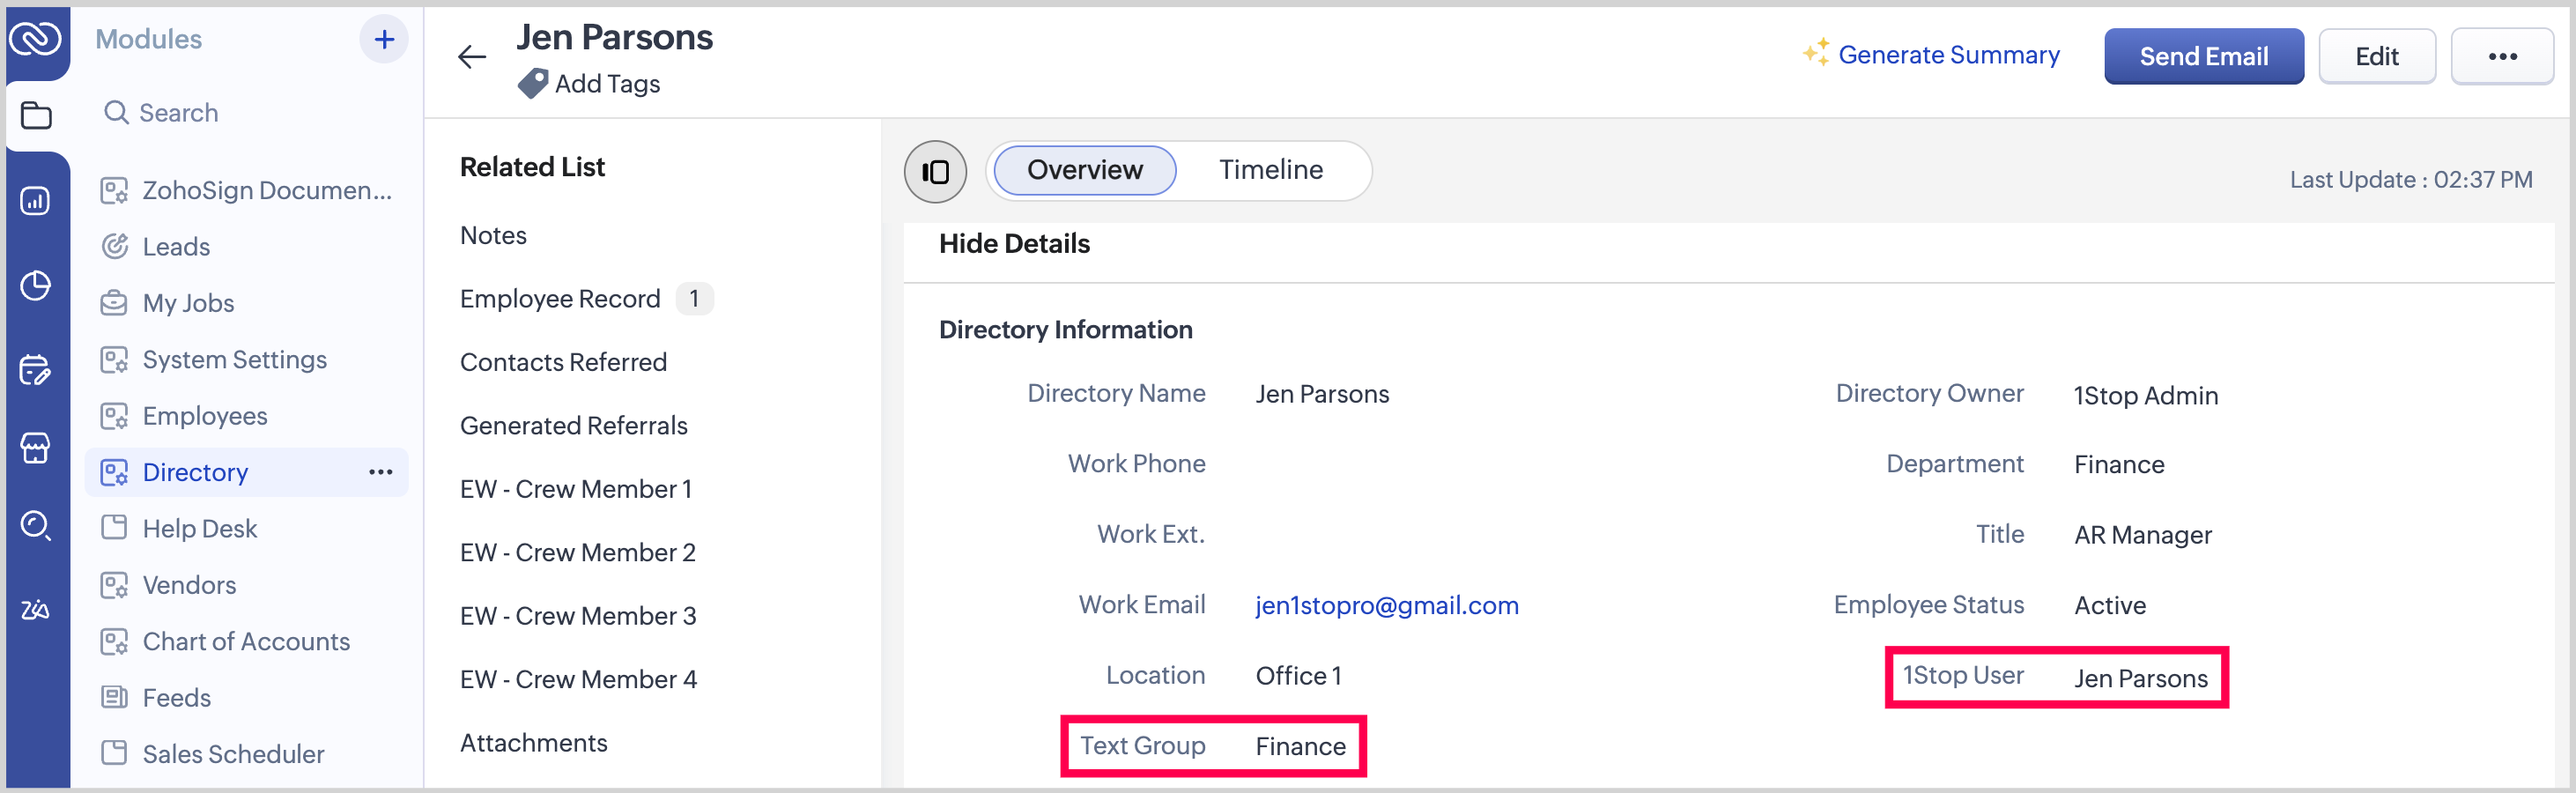Click the Add Tags tag icon
The image size is (2576, 793).
532,84
